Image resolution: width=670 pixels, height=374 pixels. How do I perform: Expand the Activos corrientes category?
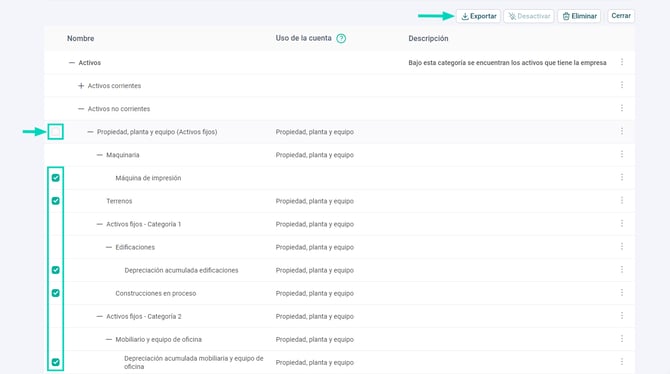(x=81, y=86)
